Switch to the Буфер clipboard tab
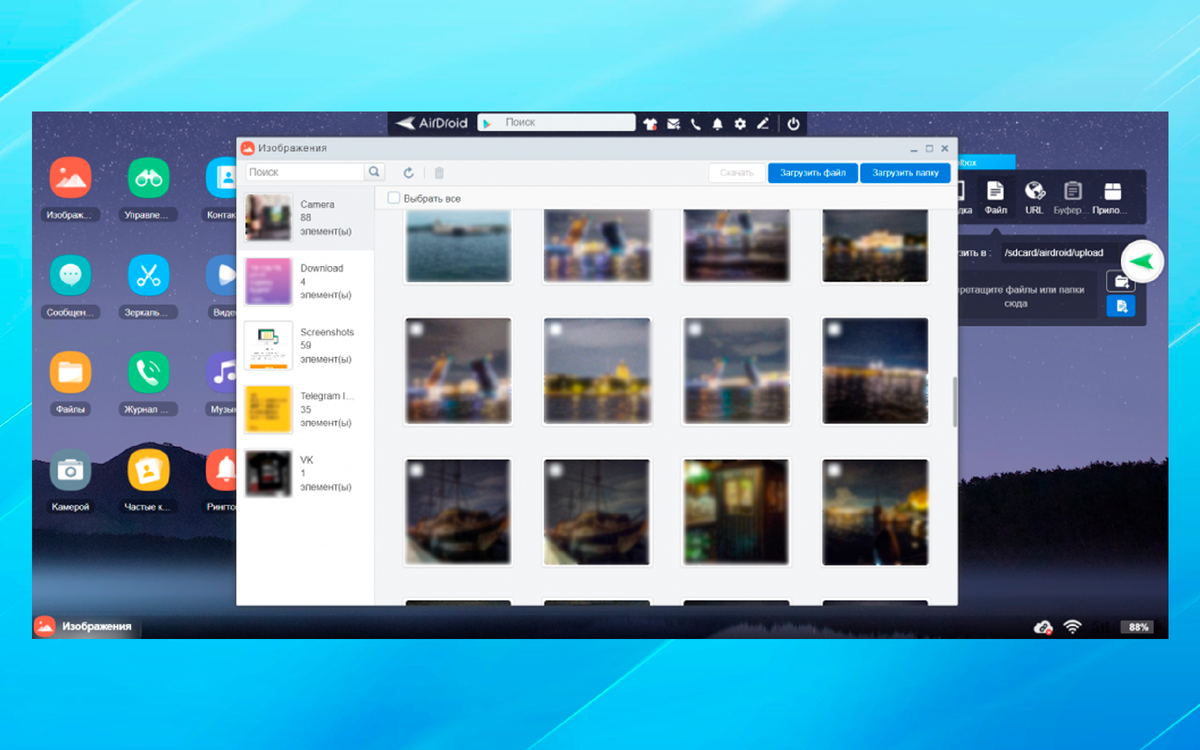Viewport: 1200px width, 750px height. [x=1073, y=197]
